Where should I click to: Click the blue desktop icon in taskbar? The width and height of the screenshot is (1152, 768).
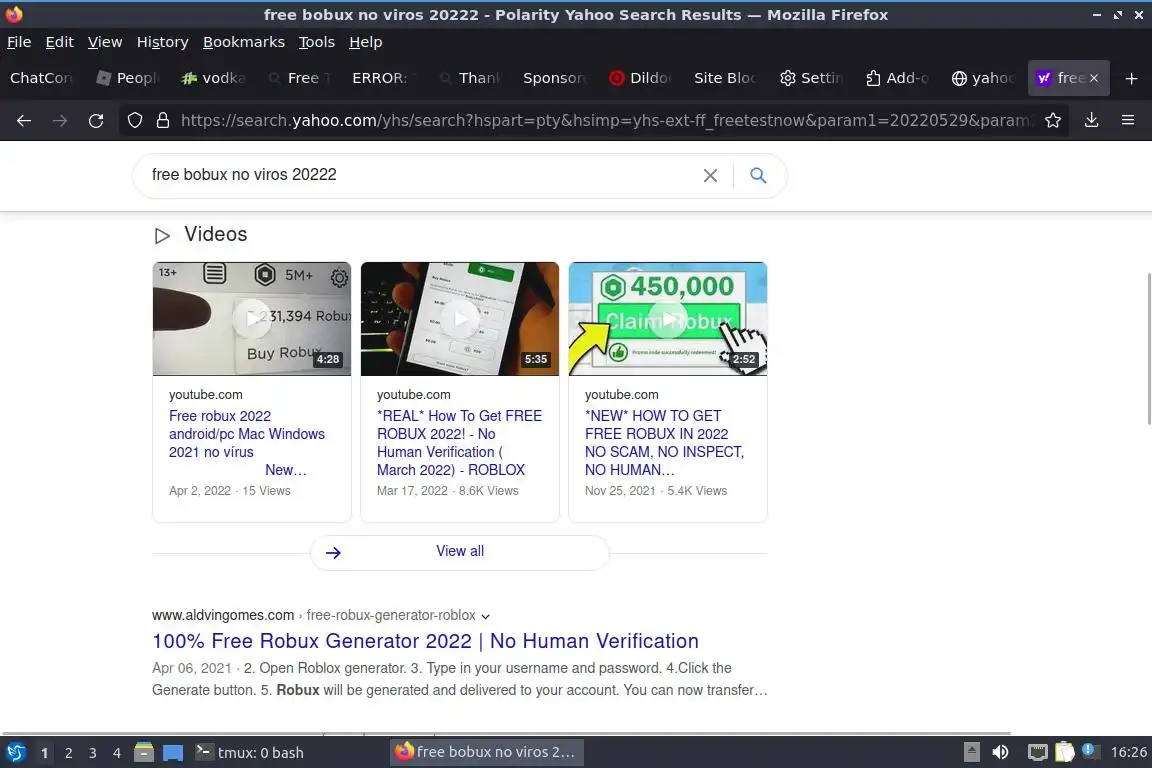click(173, 753)
